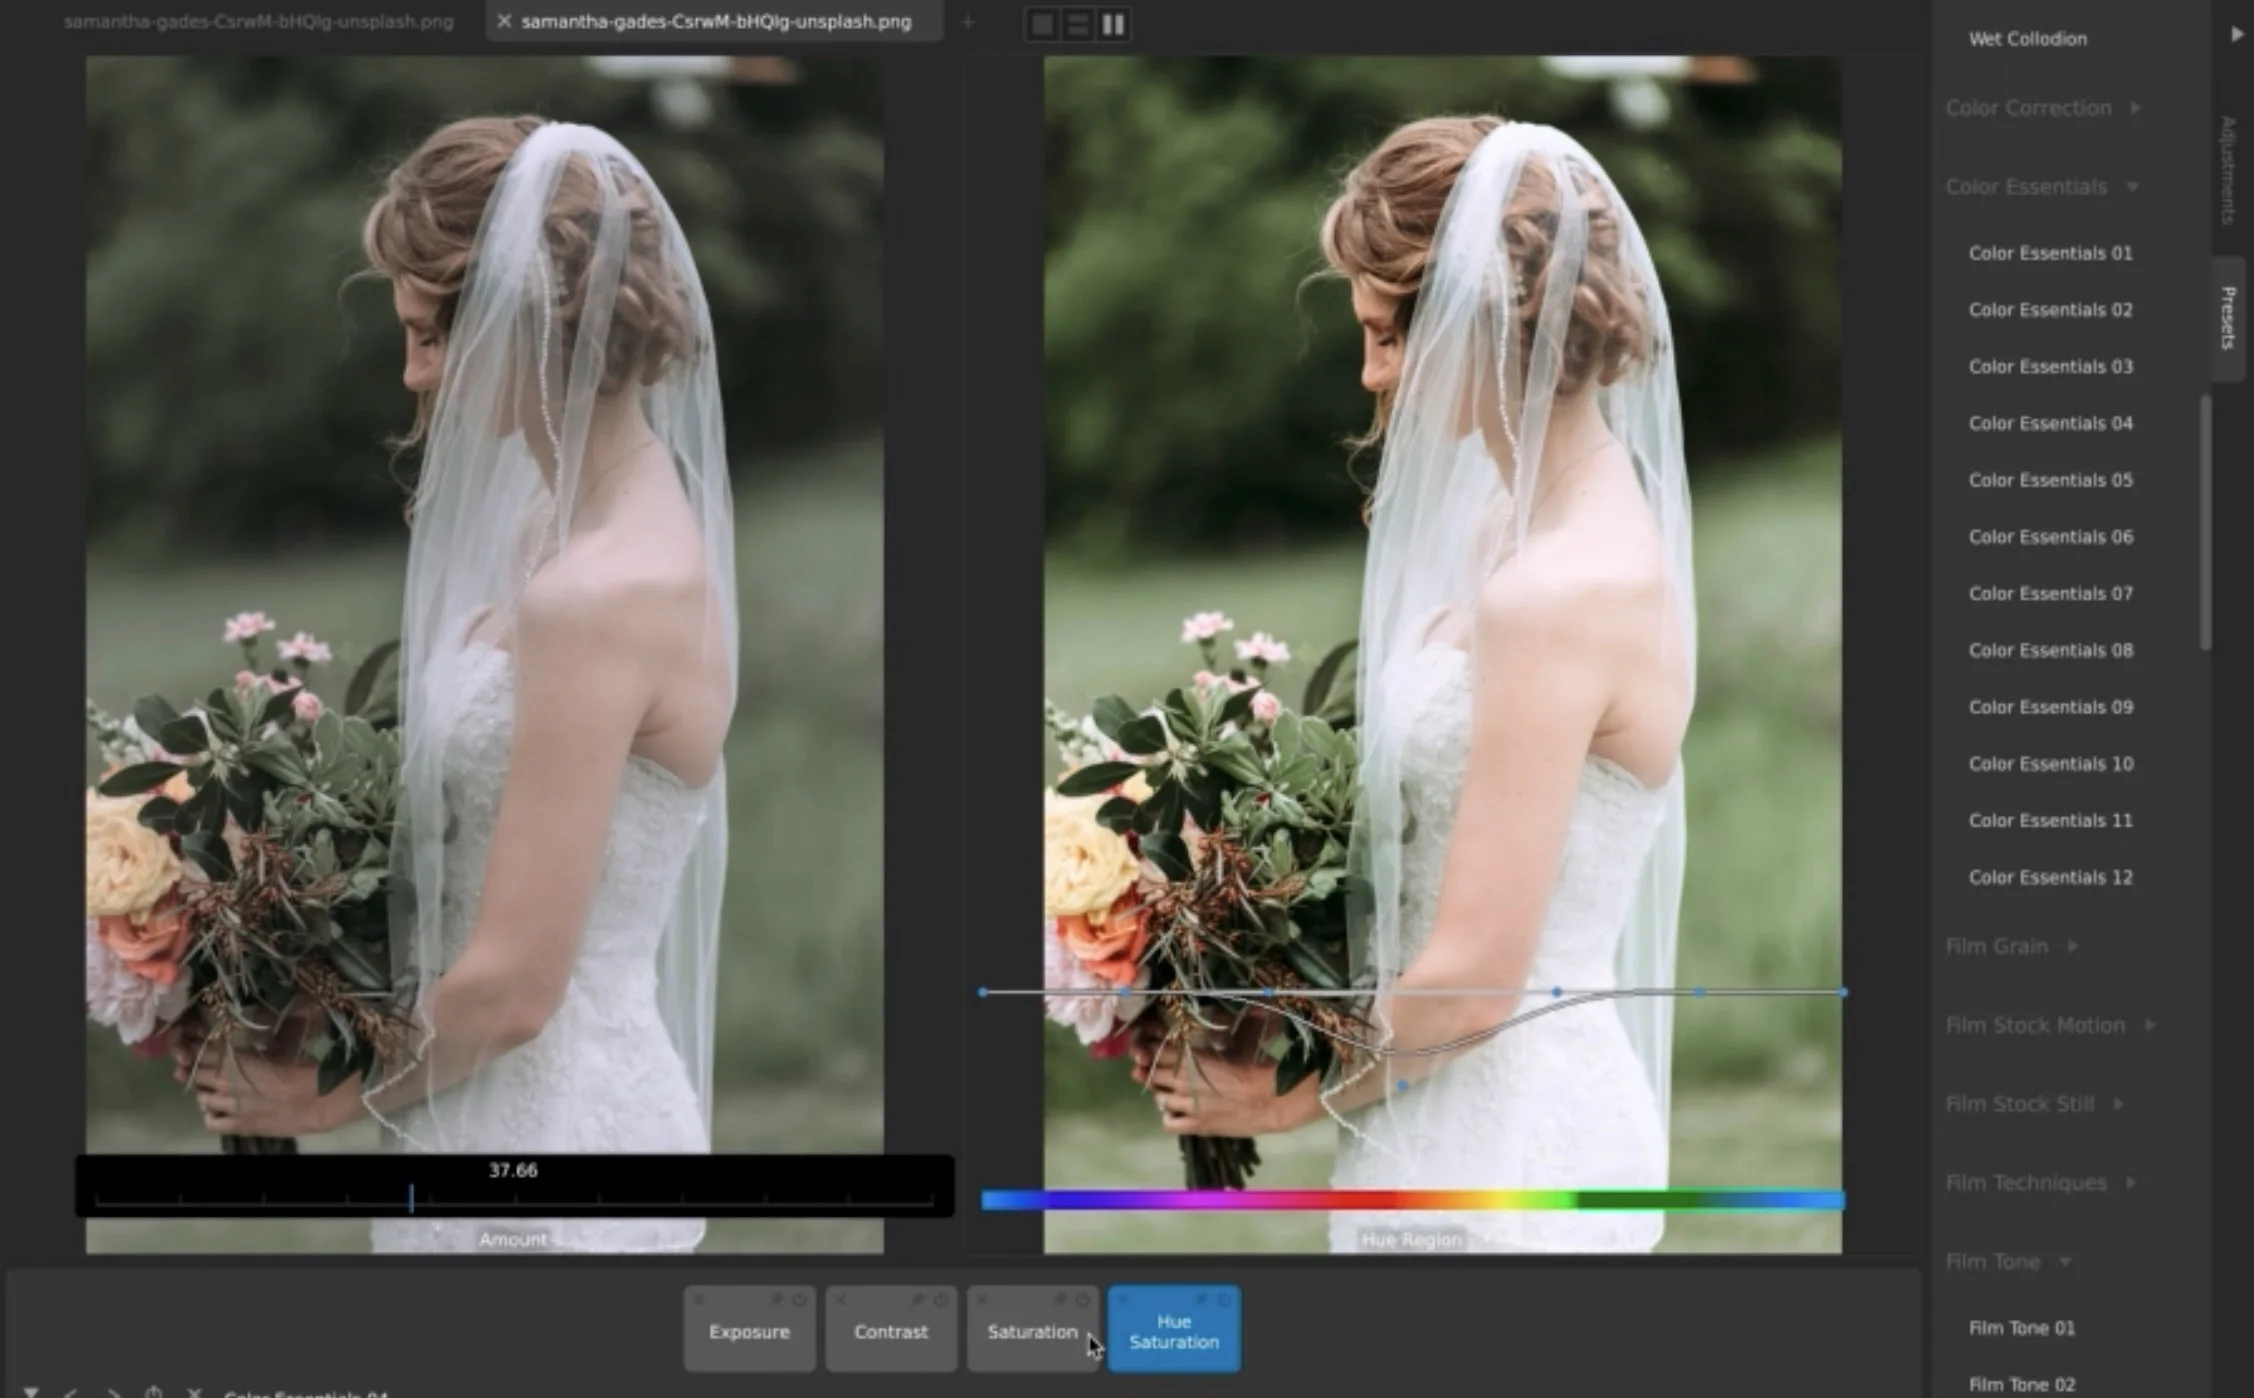Close the active samantha-gades image tab
This screenshot has width=2254, height=1398.
(504, 21)
